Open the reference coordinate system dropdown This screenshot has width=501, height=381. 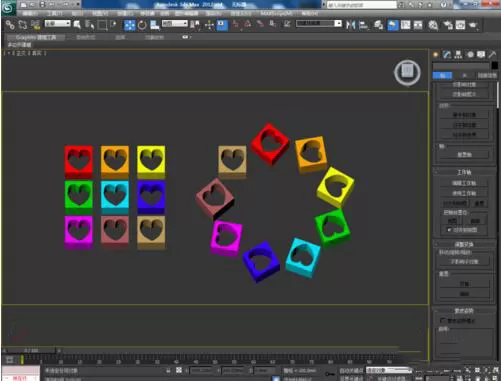click(175, 23)
